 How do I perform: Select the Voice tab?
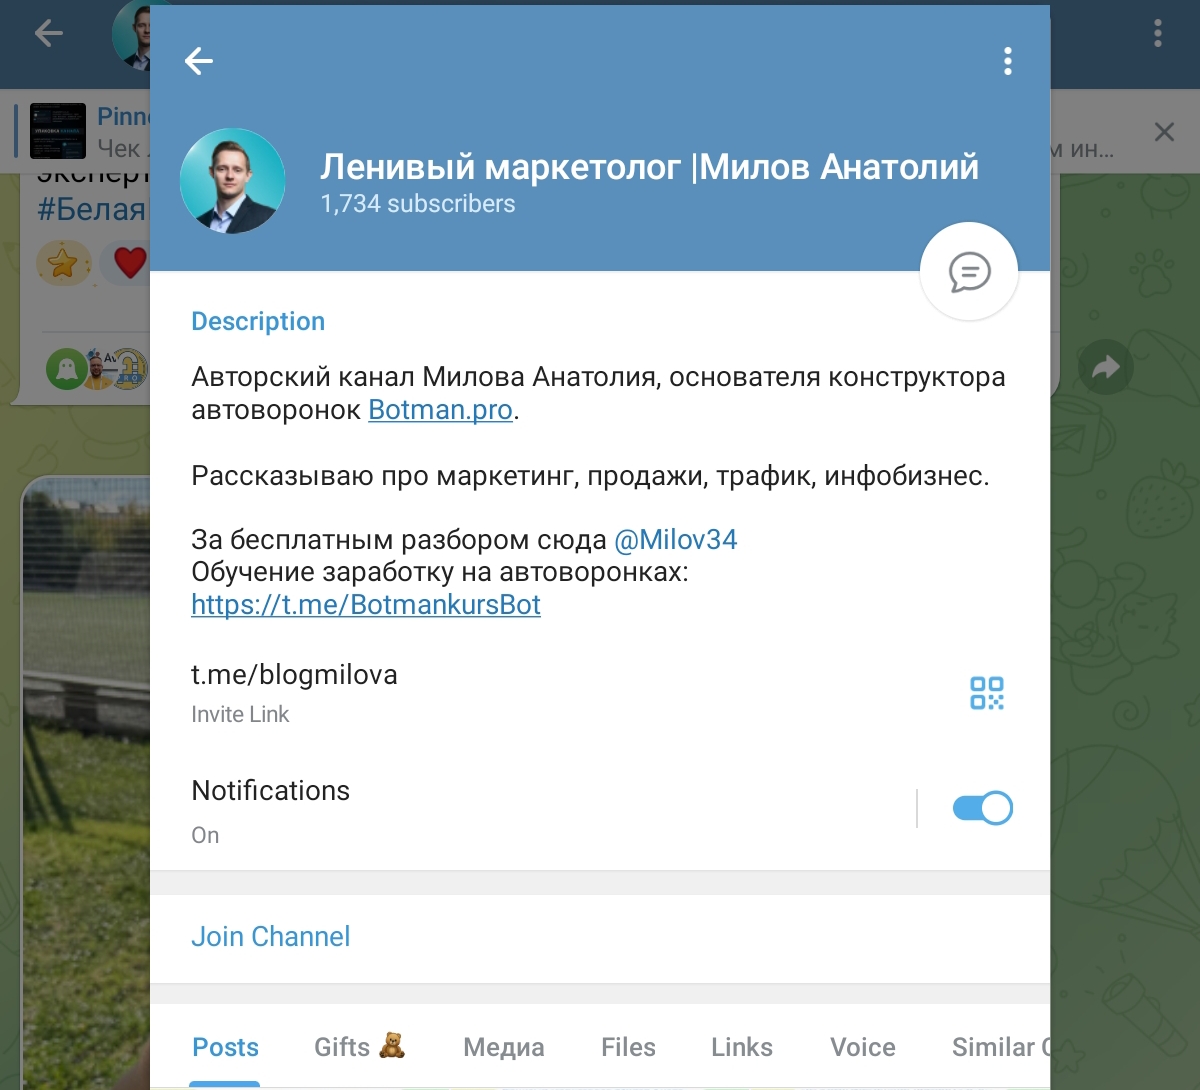[x=863, y=1047]
